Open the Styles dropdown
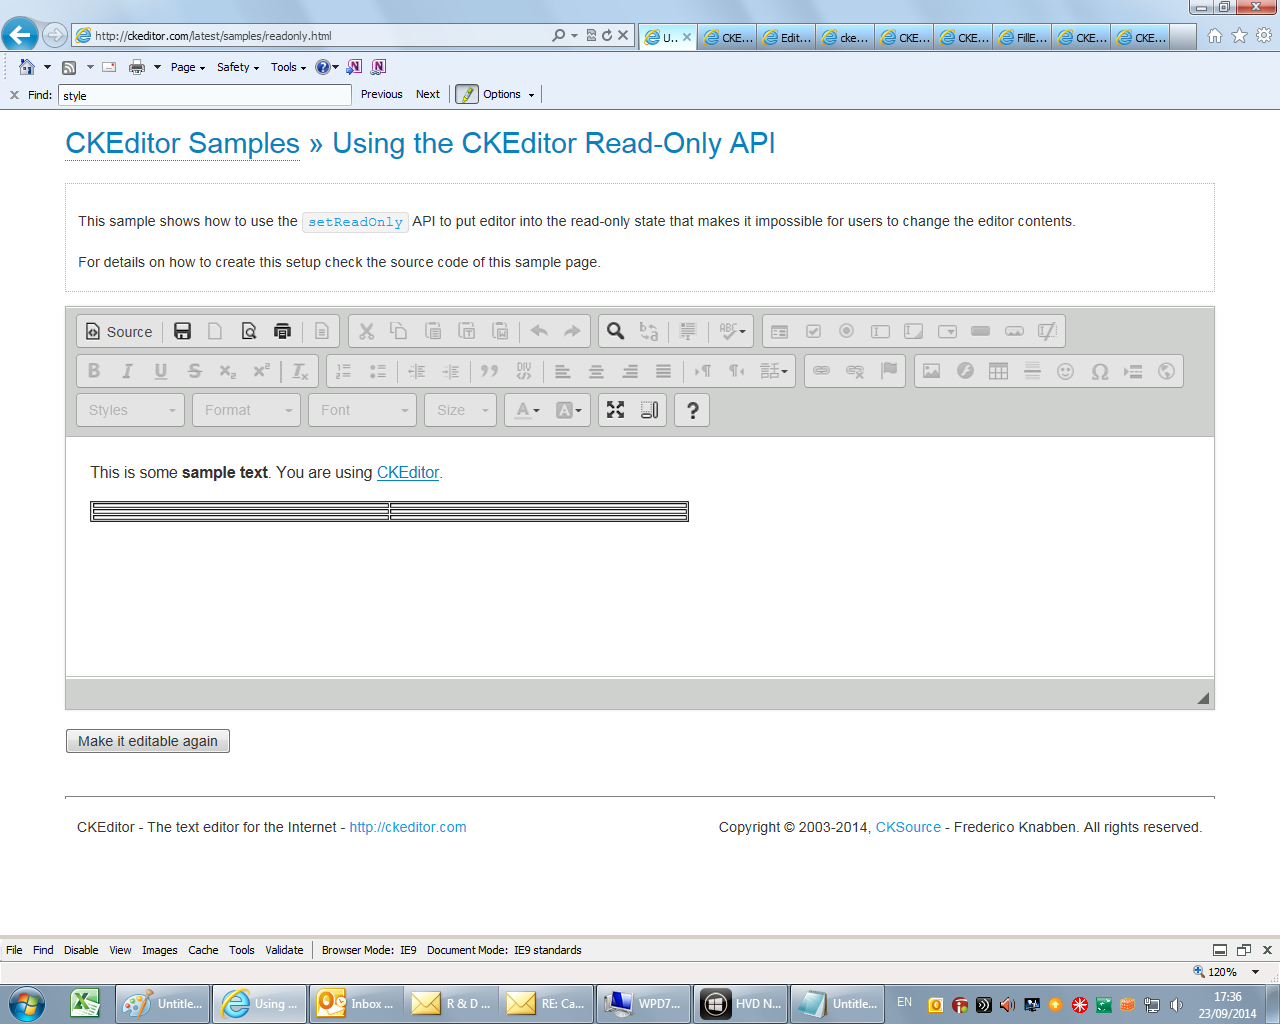This screenshot has height=1024, width=1280. pyautogui.click(x=131, y=410)
